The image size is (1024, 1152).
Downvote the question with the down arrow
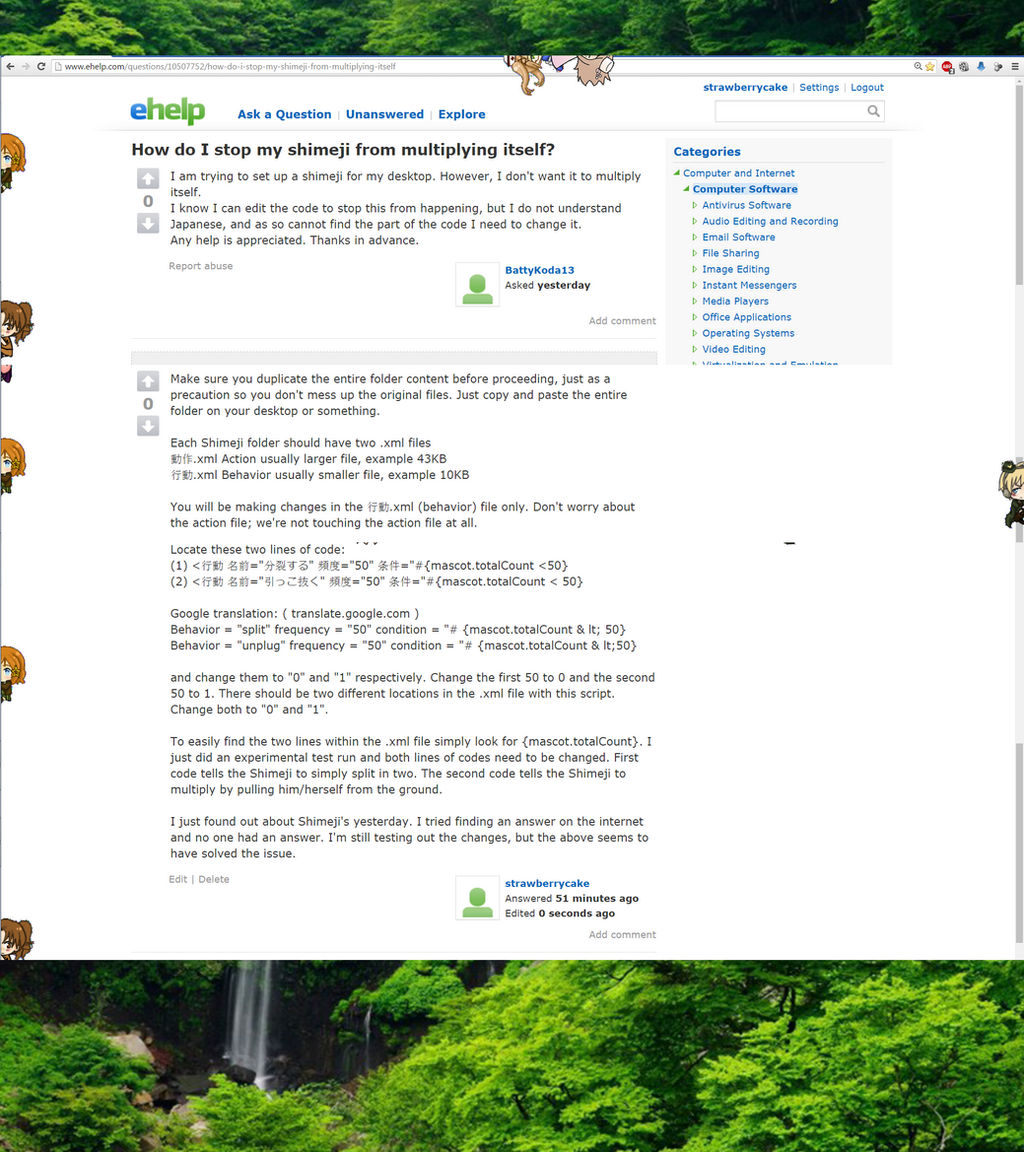tap(148, 223)
